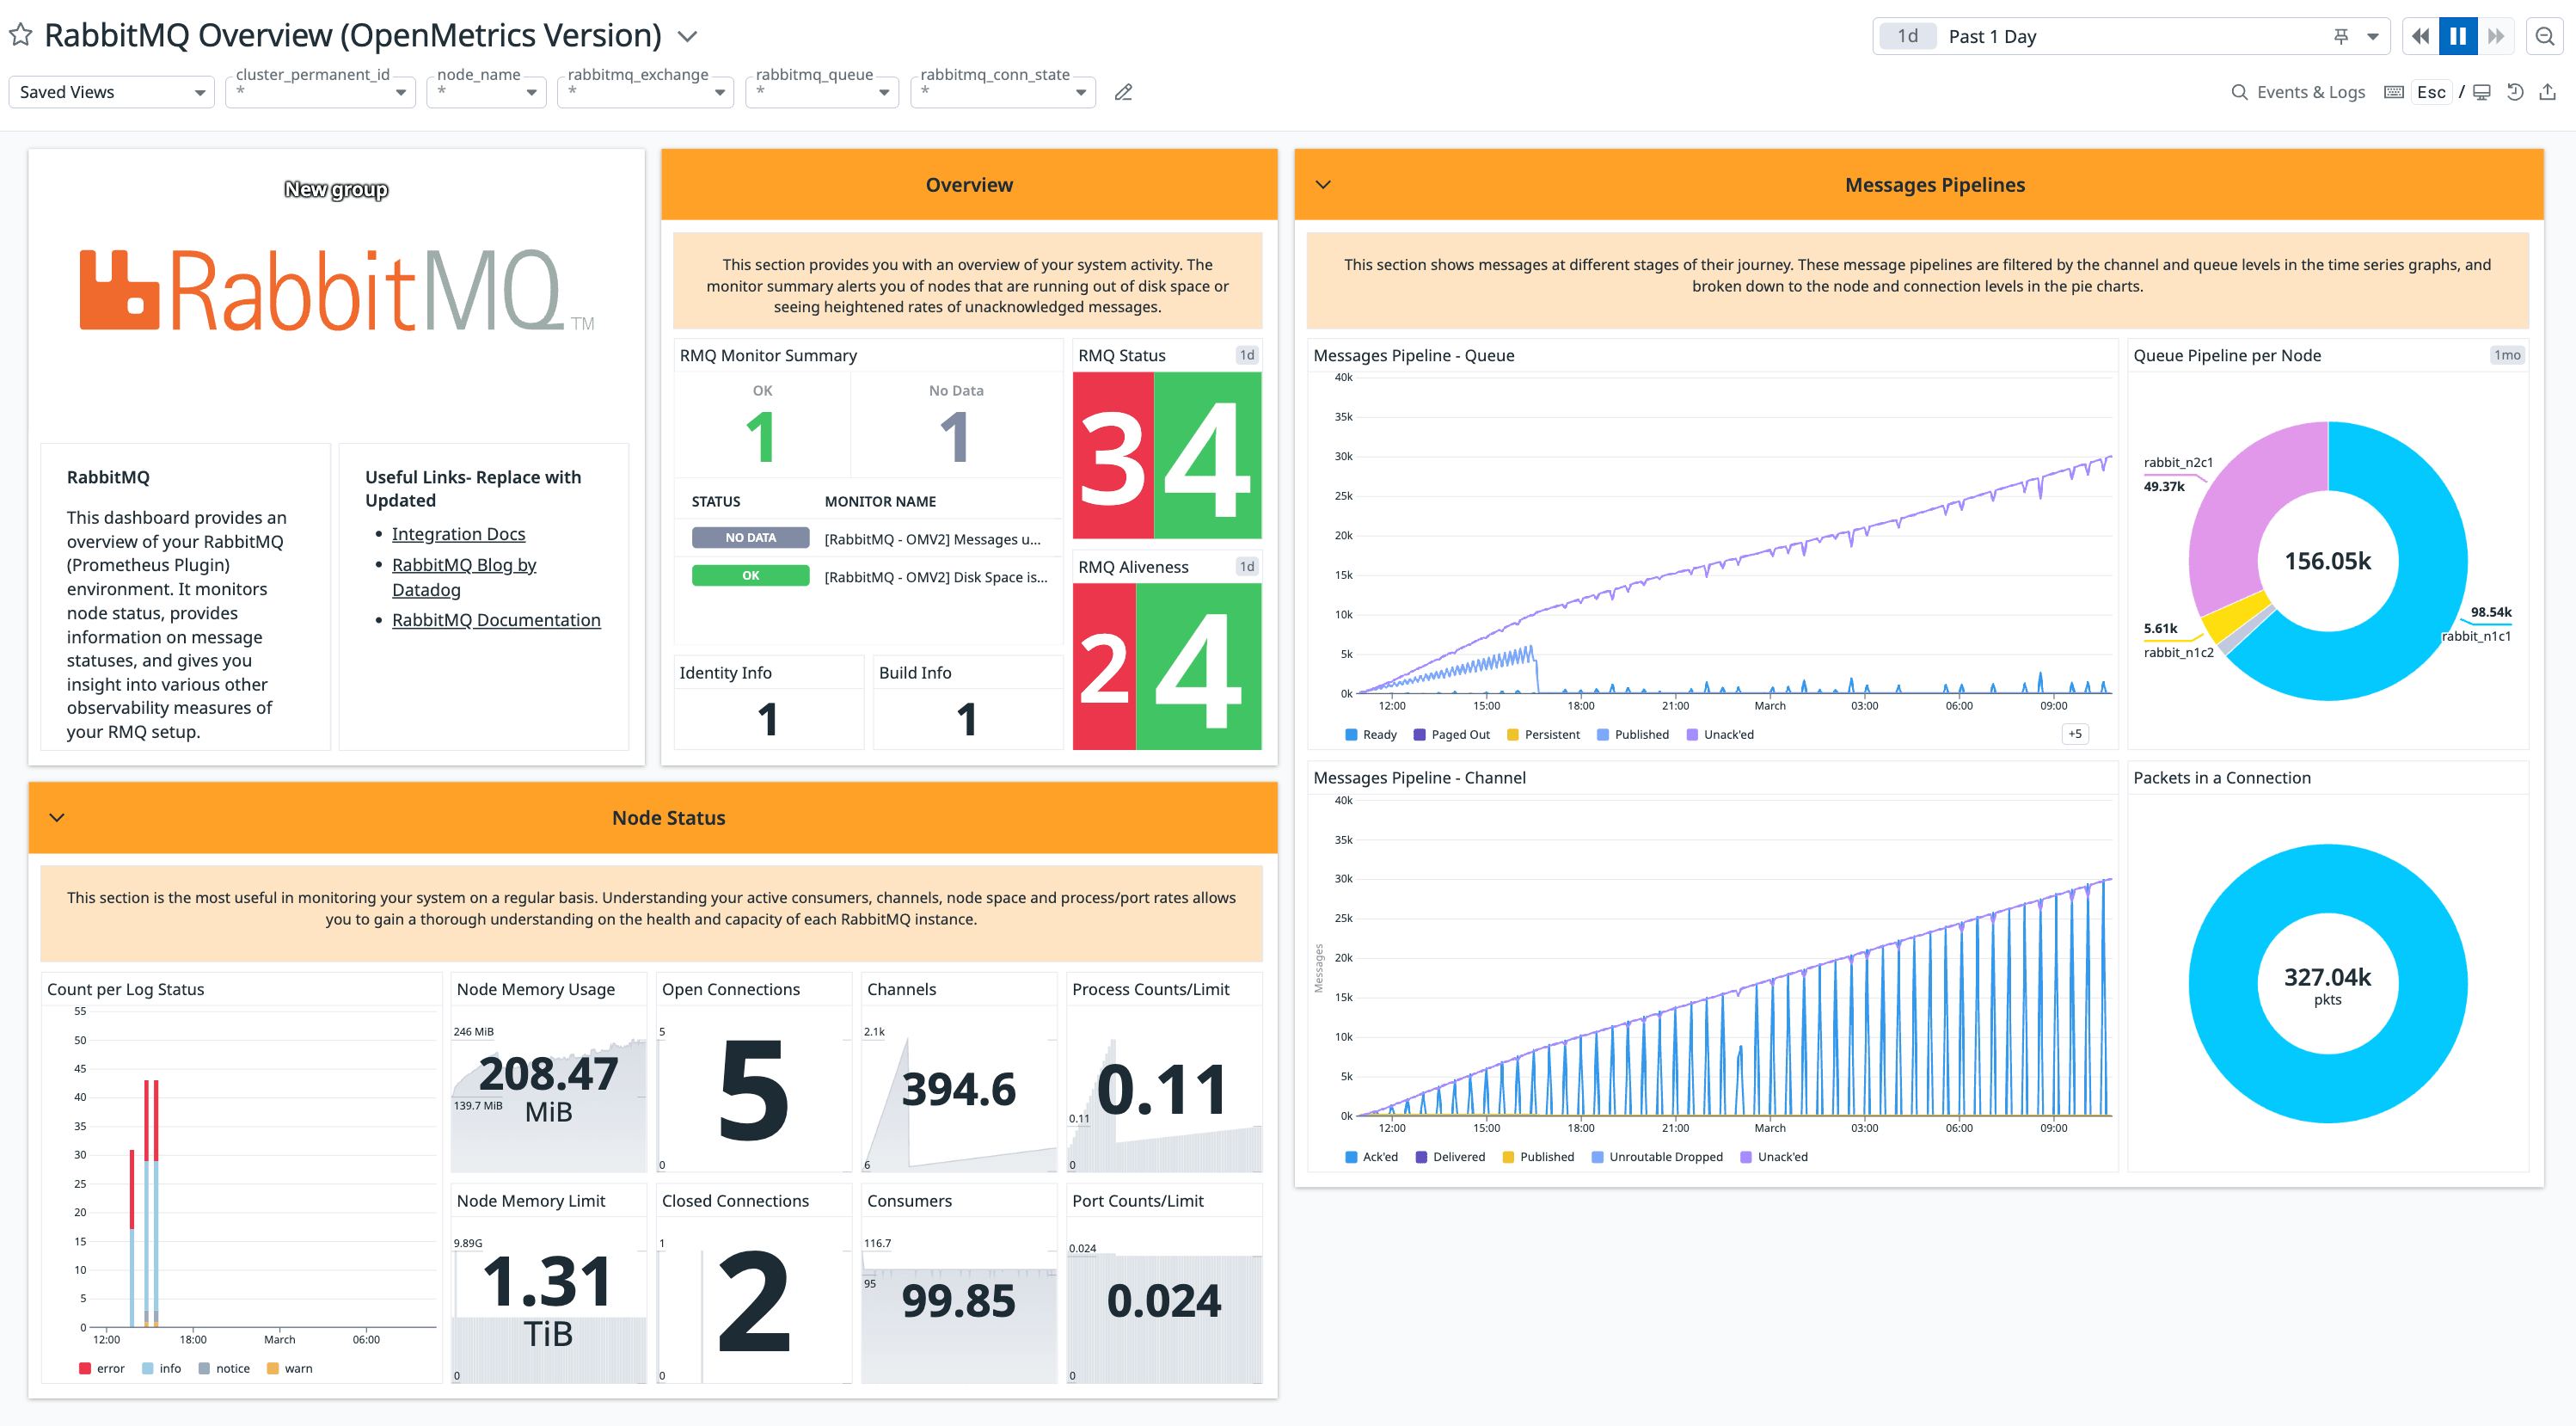Screen dimensions: 2576x1426
Task: Enter TV mode using monitor icon
Action: [2482, 92]
